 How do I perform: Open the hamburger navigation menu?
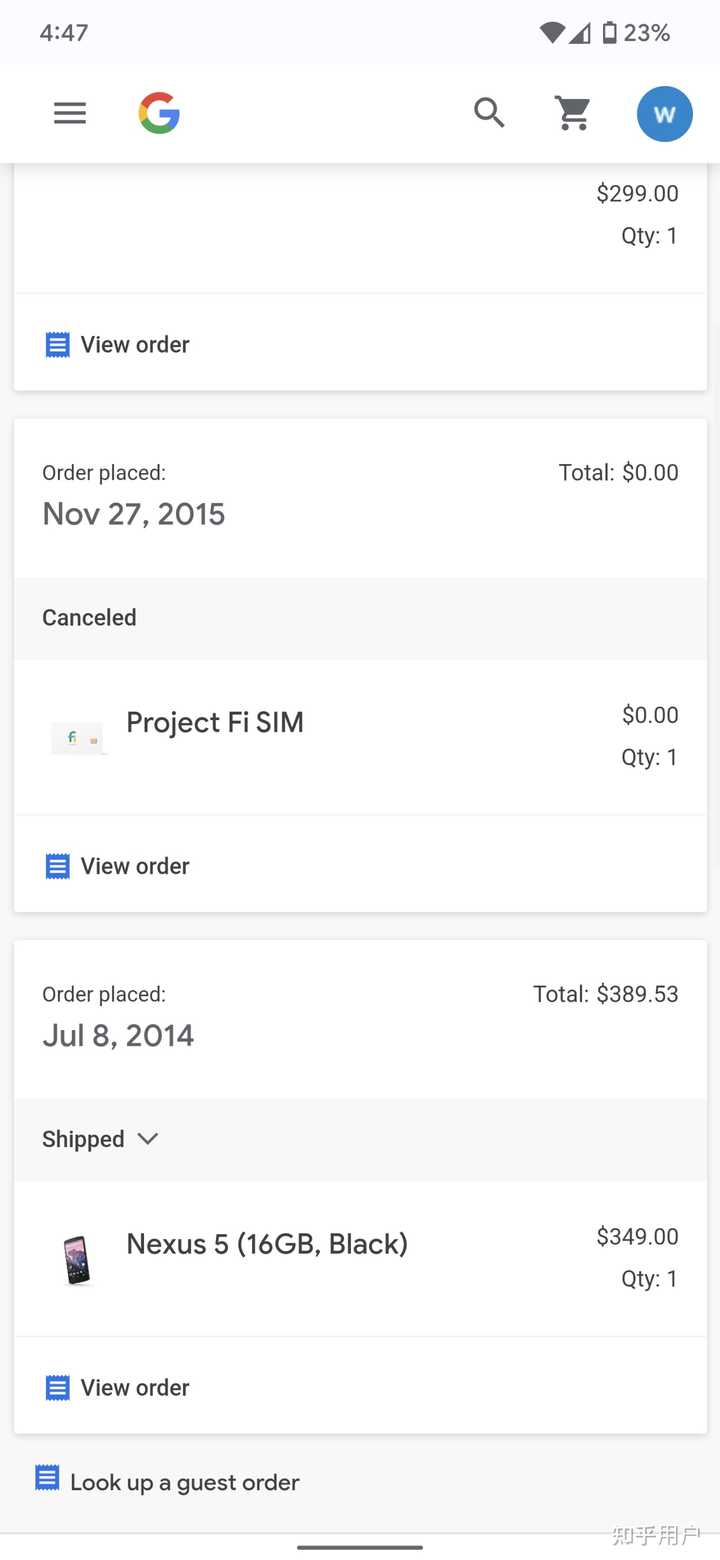70,113
